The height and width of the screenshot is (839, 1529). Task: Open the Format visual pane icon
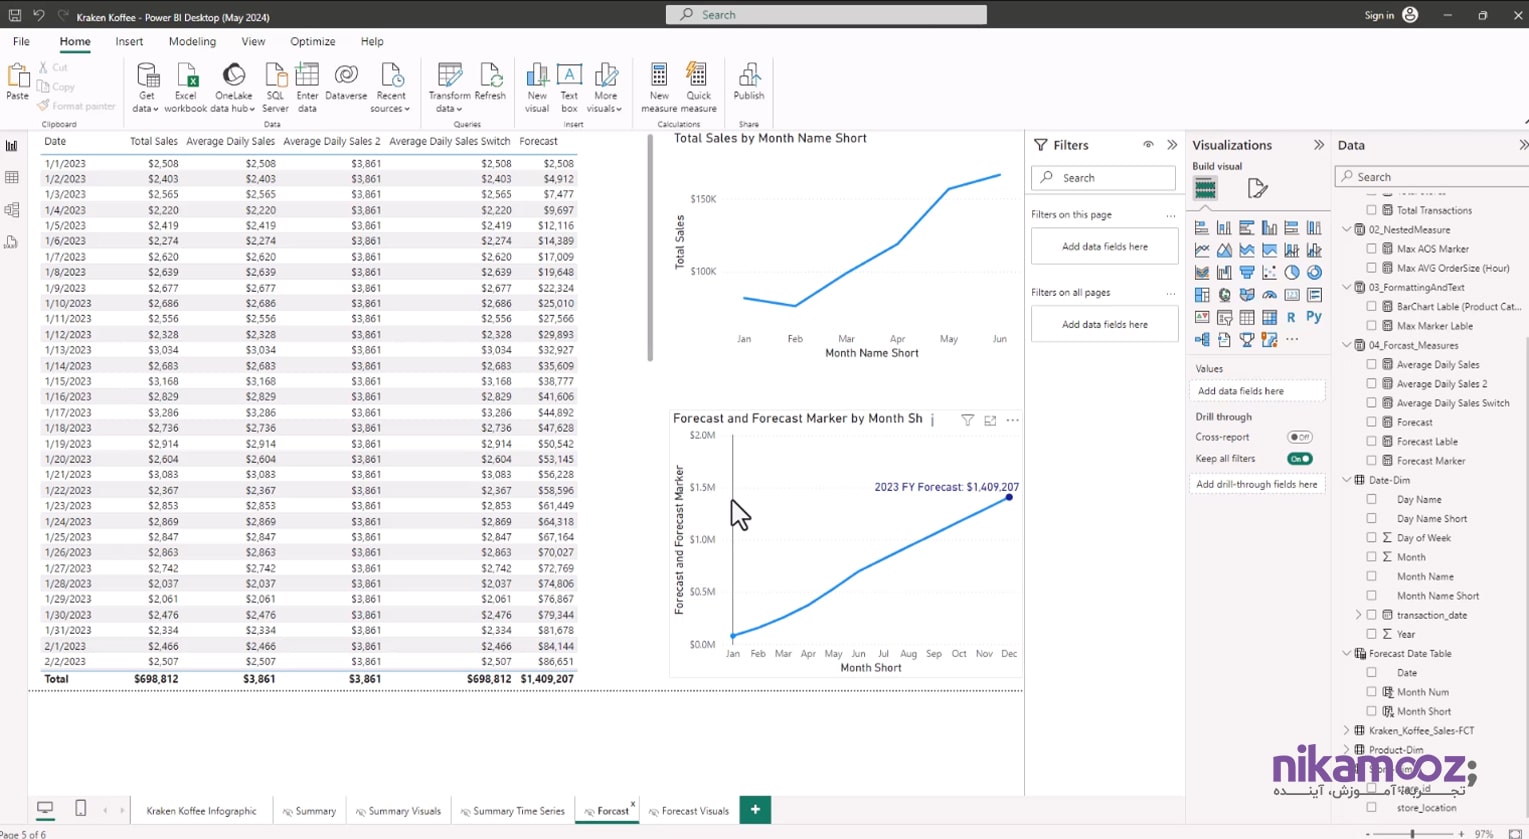tap(1257, 188)
